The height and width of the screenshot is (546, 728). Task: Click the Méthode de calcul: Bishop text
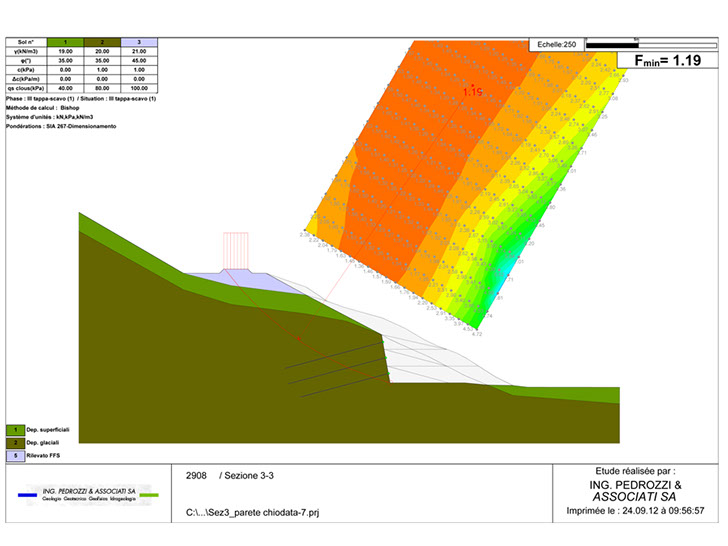coord(47,109)
